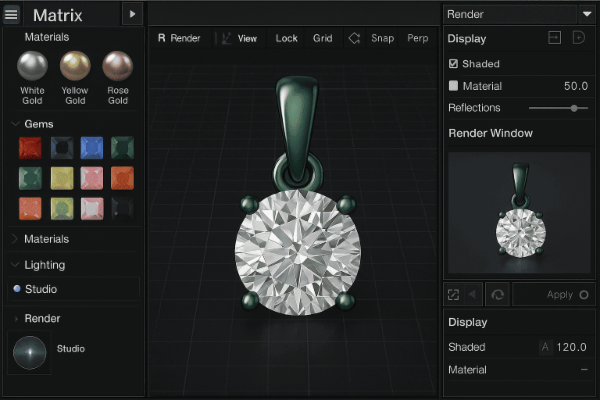Uncheck the Shaded checkbox

(453, 64)
